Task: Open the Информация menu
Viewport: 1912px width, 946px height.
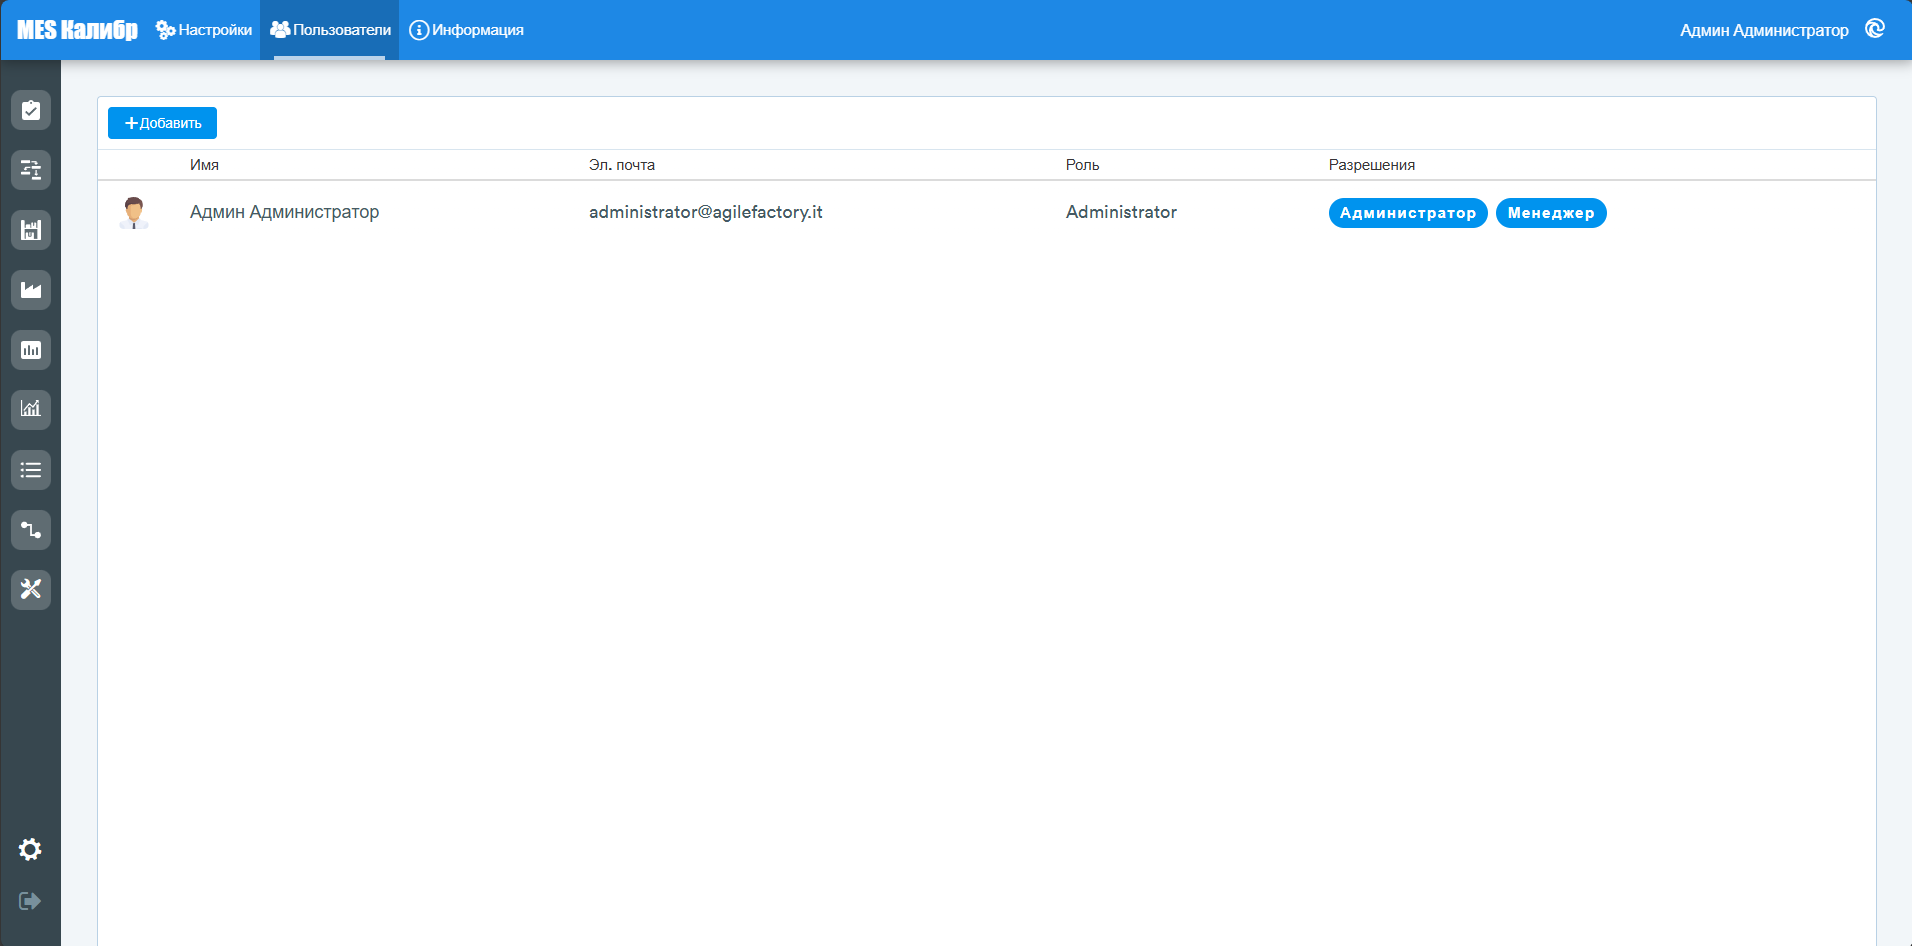Action: tap(467, 30)
